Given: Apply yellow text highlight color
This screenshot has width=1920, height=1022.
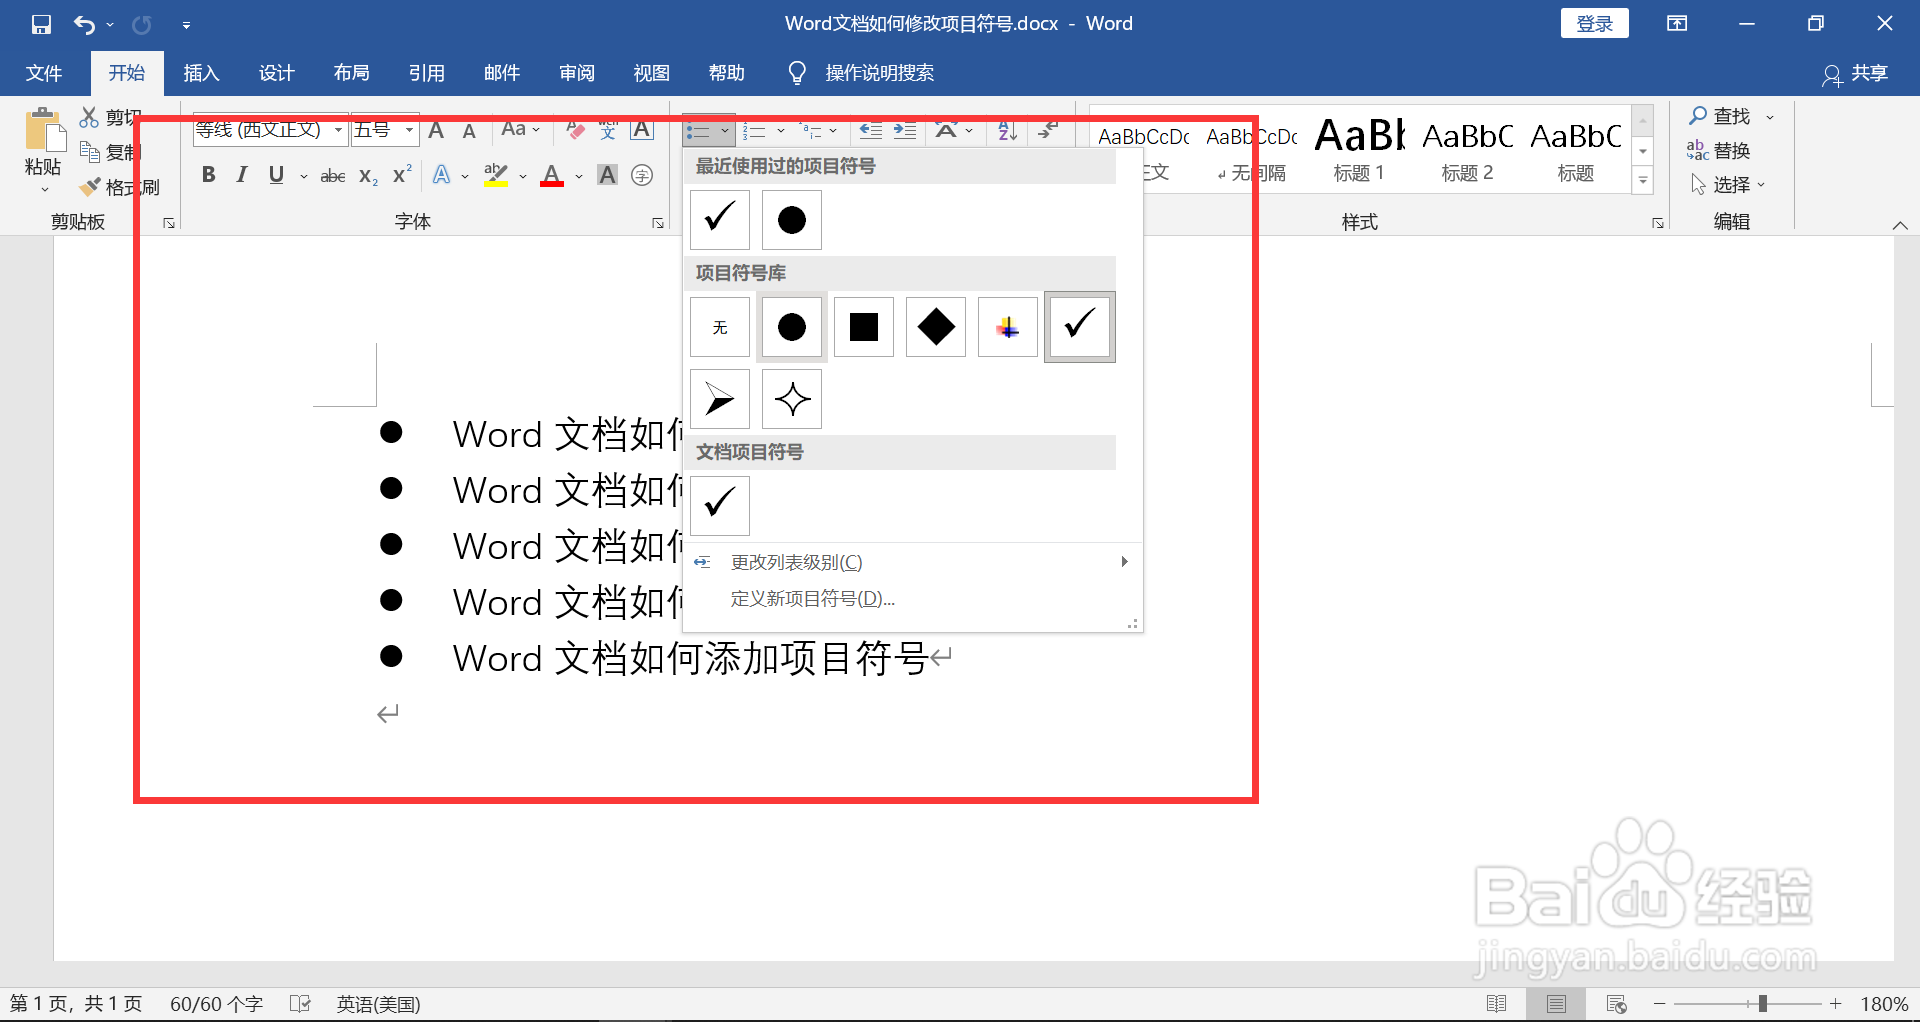Looking at the screenshot, I should click(x=496, y=175).
